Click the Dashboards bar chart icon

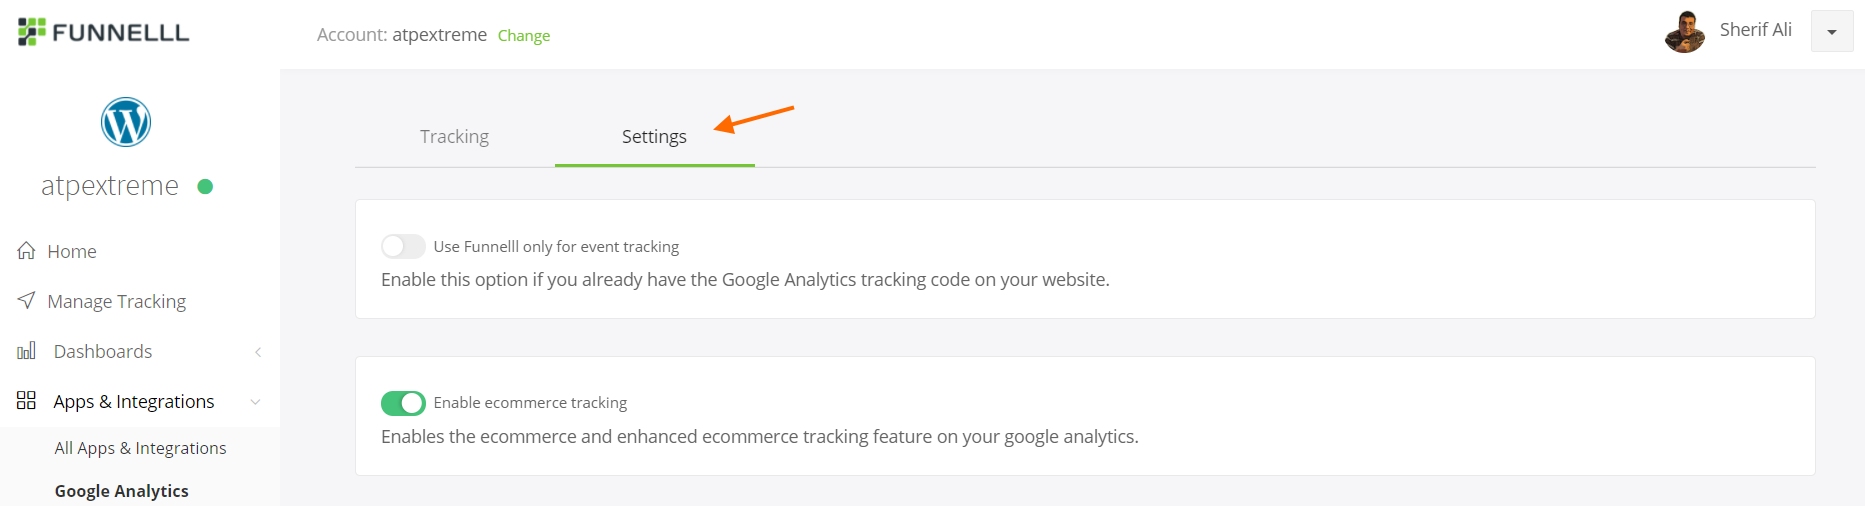(x=27, y=351)
